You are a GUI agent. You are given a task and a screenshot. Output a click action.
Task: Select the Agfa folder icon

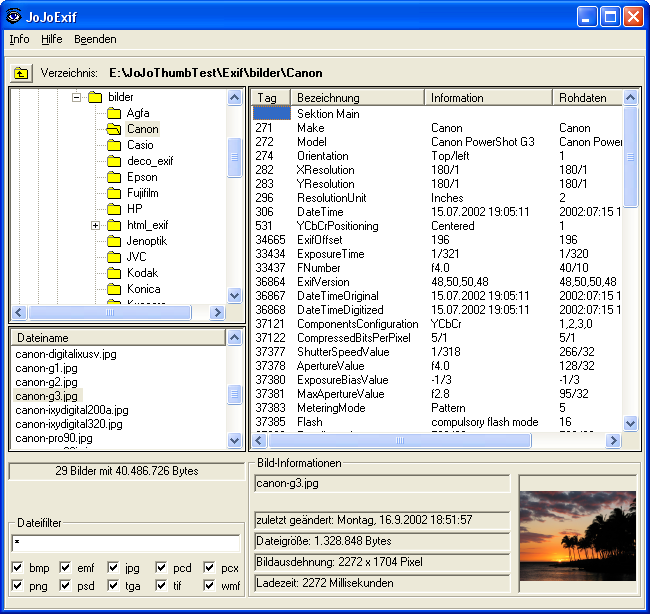point(114,113)
